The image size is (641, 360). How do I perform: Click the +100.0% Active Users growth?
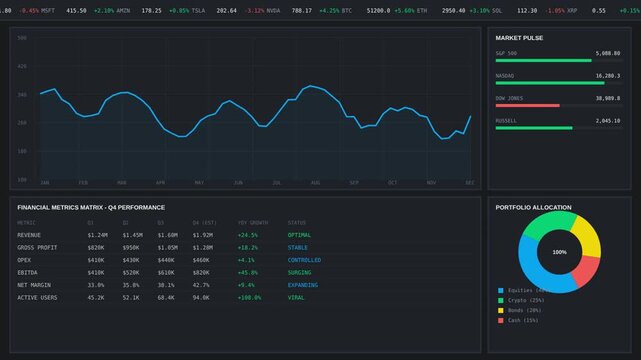[x=249, y=297]
